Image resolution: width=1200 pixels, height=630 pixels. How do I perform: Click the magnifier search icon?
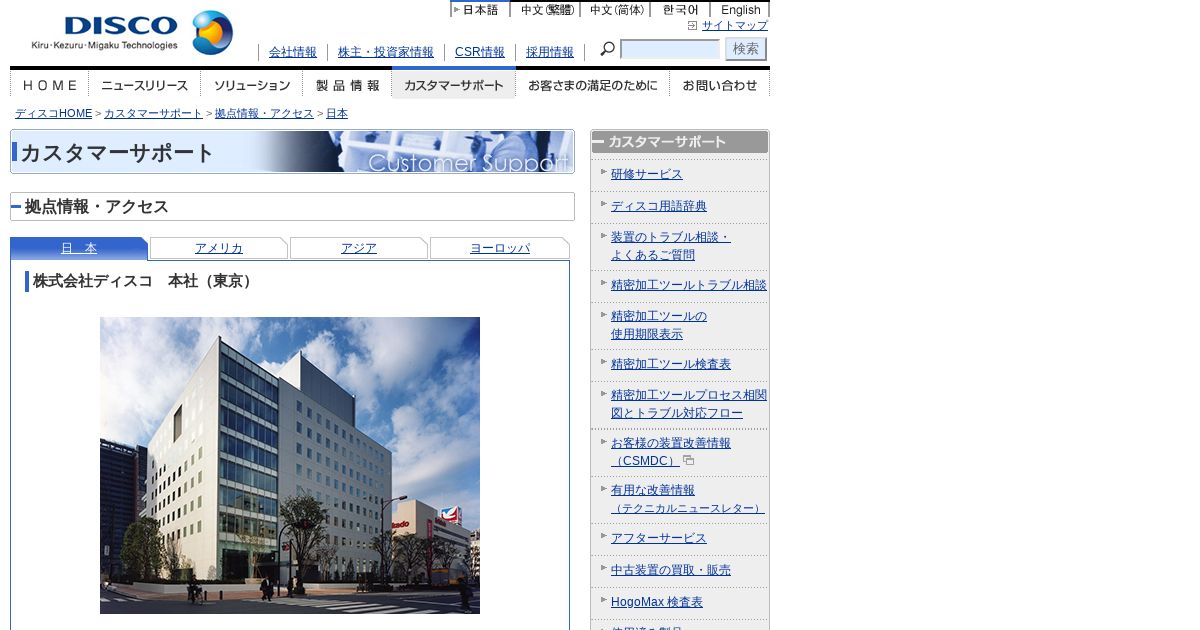pos(607,49)
